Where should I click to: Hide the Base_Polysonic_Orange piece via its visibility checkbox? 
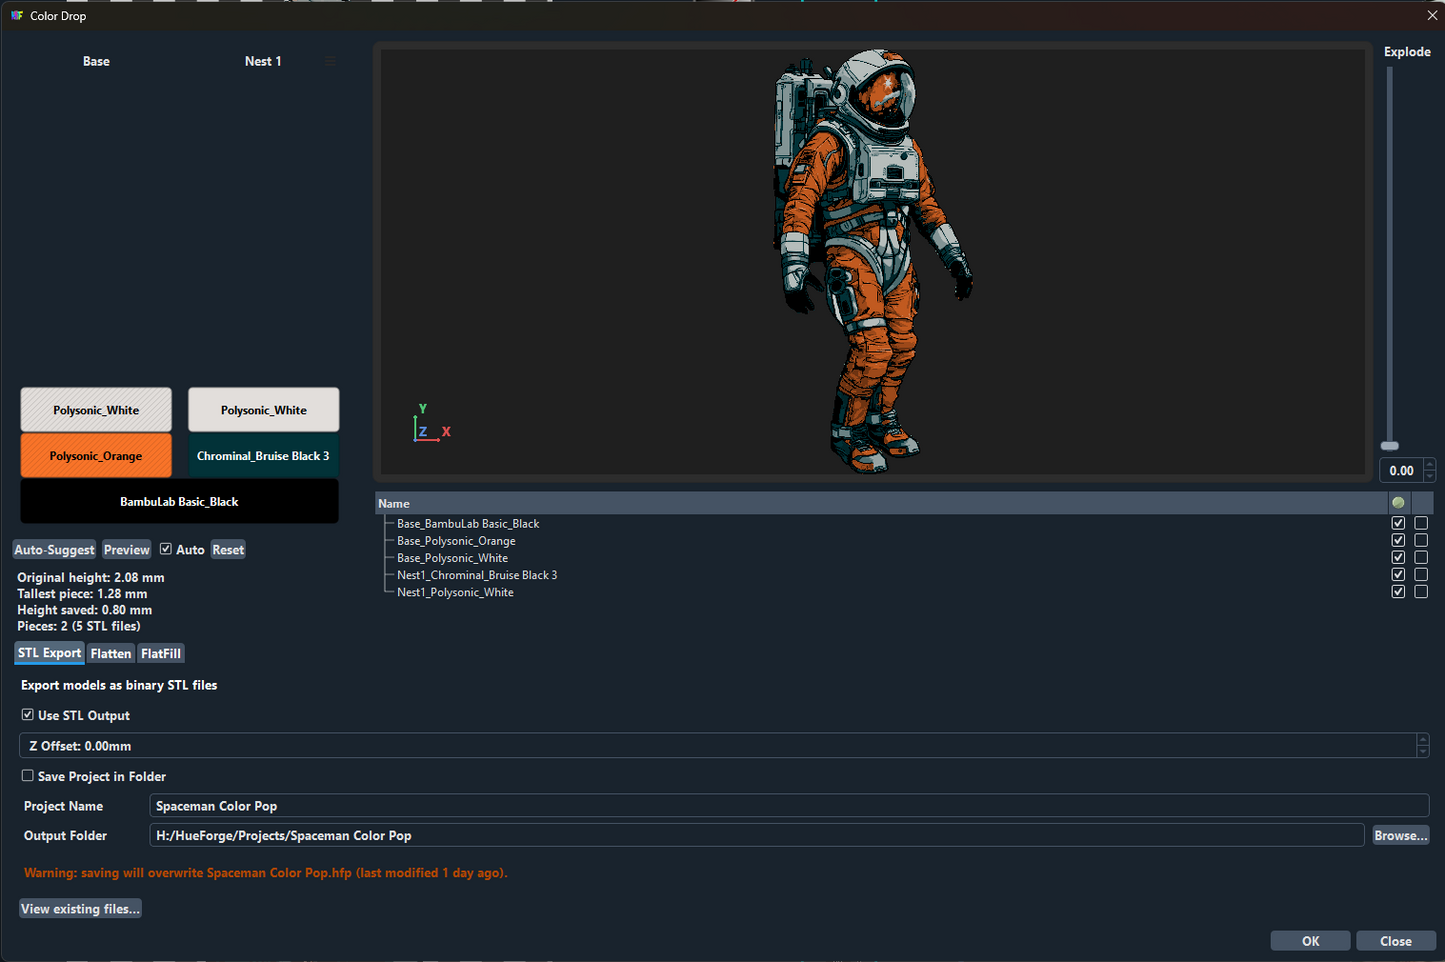tap(1398, 541)
